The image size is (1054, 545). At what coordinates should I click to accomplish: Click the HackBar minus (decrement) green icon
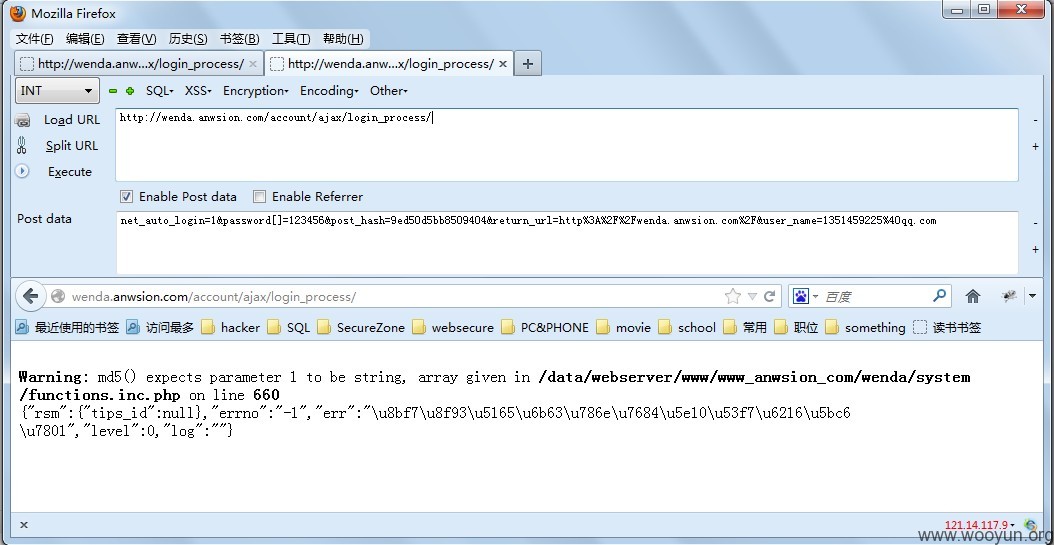click(112, 91)
